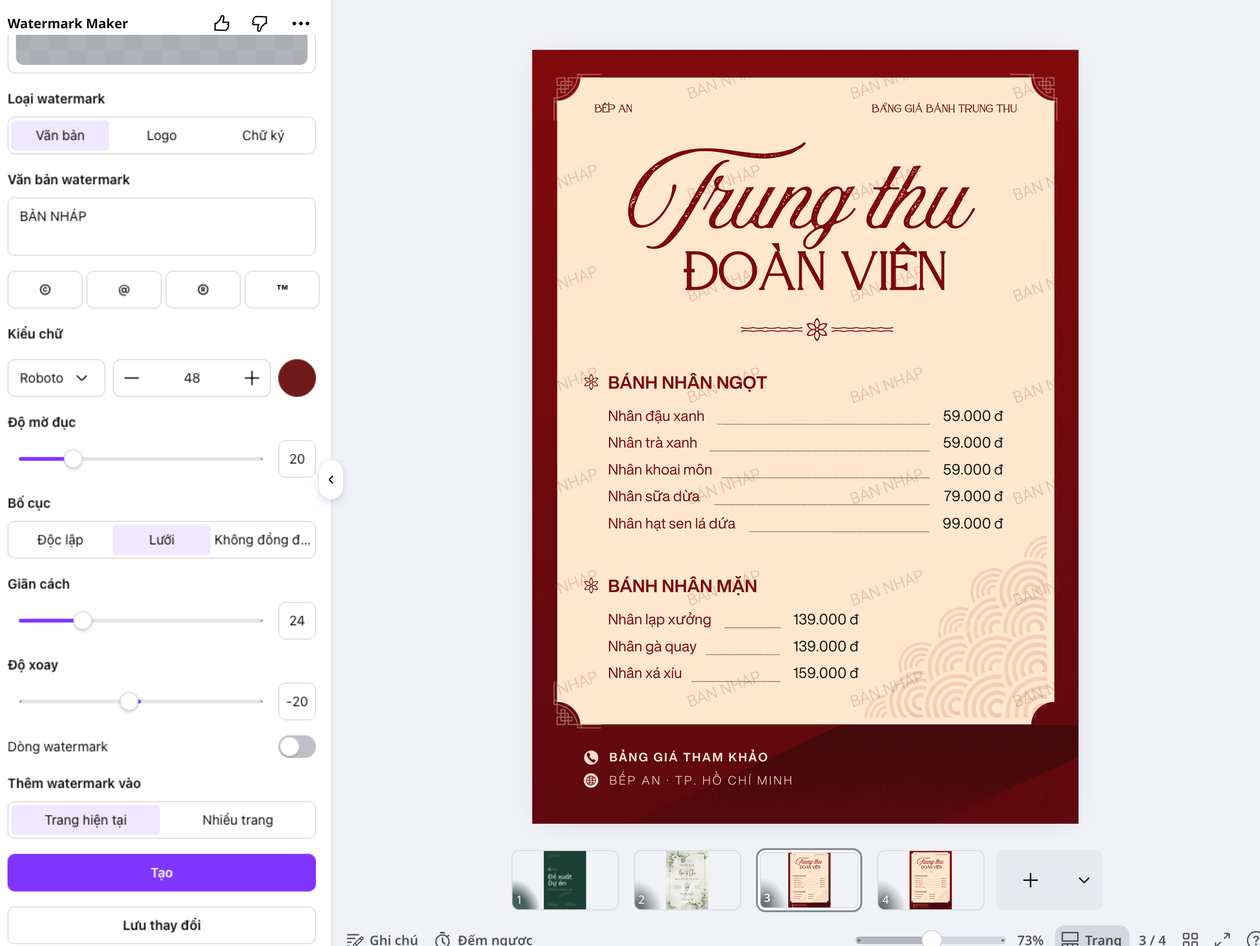Insert the registered ® symbol

(x=203, y=289)
